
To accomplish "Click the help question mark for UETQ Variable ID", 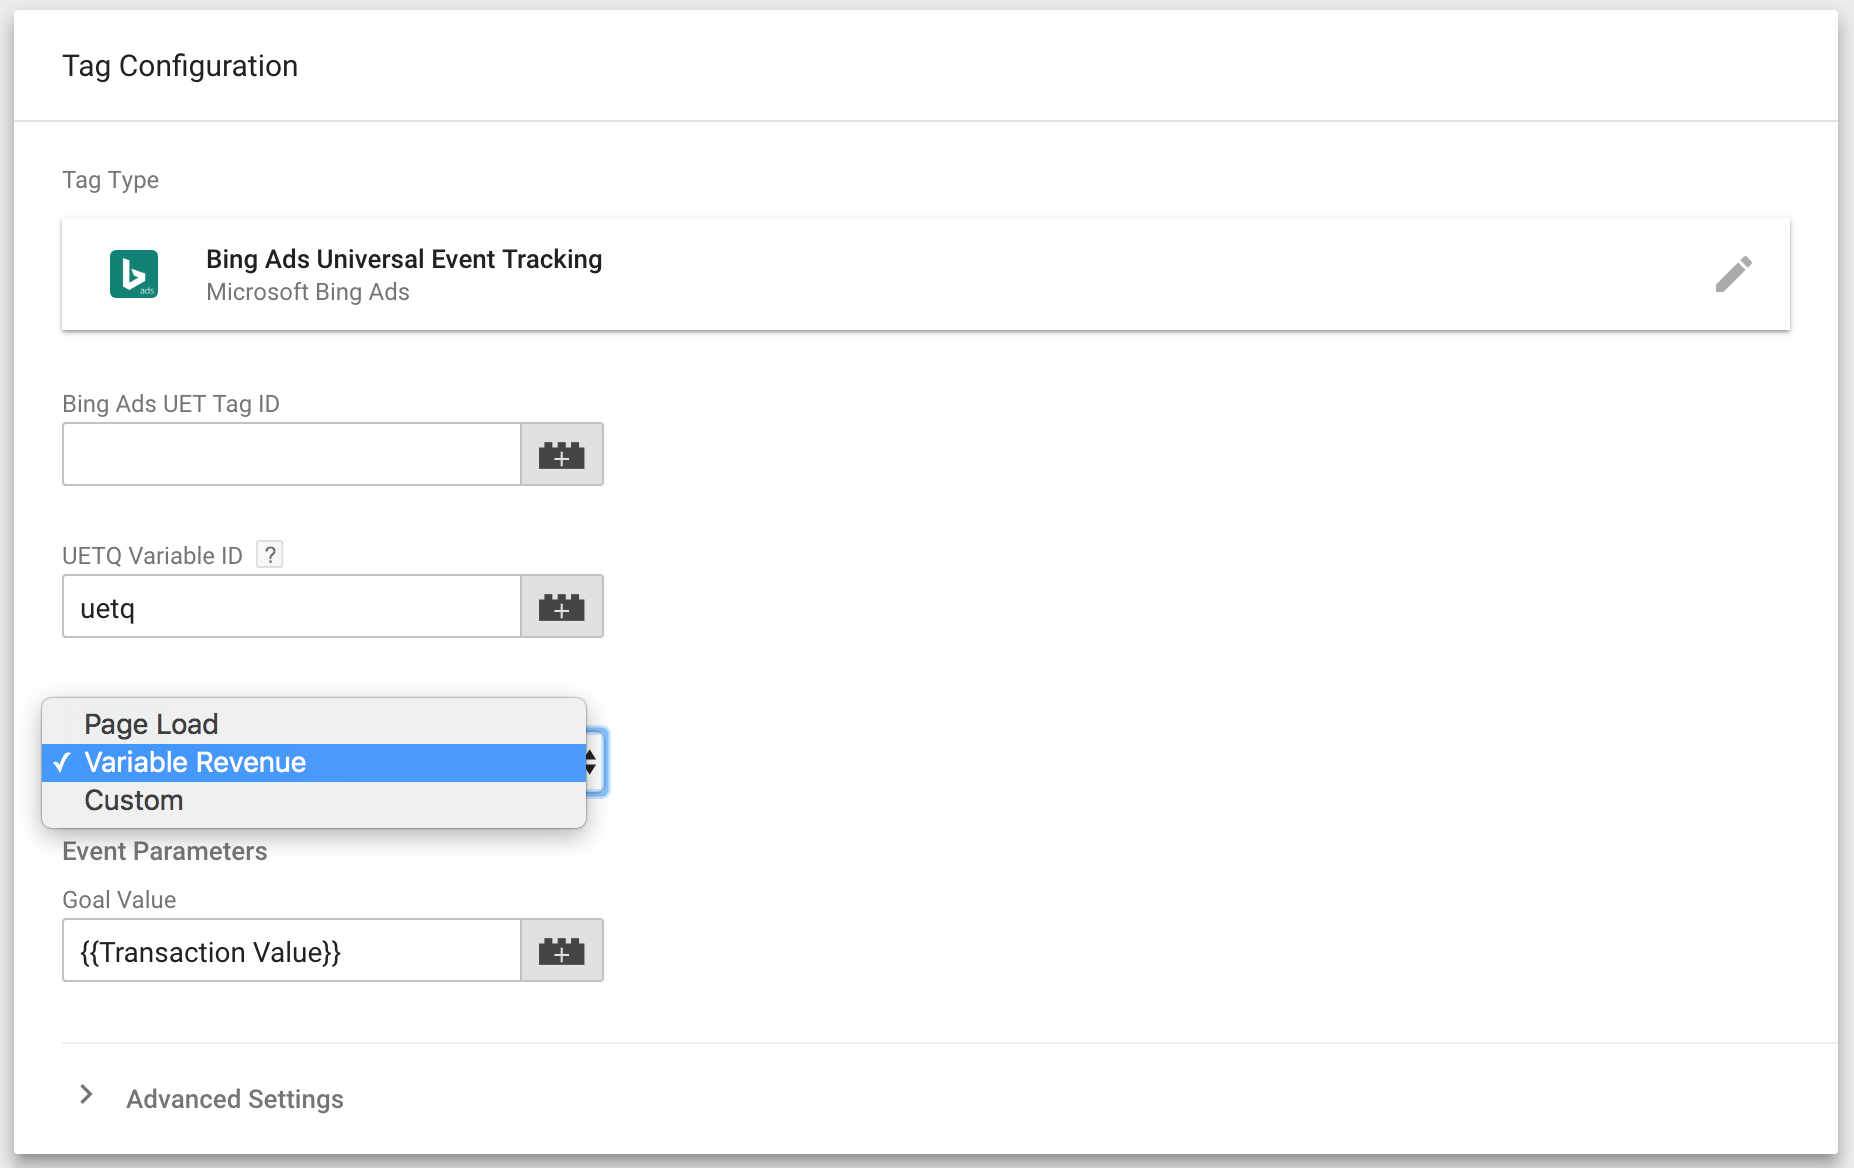I will (270, 555).
